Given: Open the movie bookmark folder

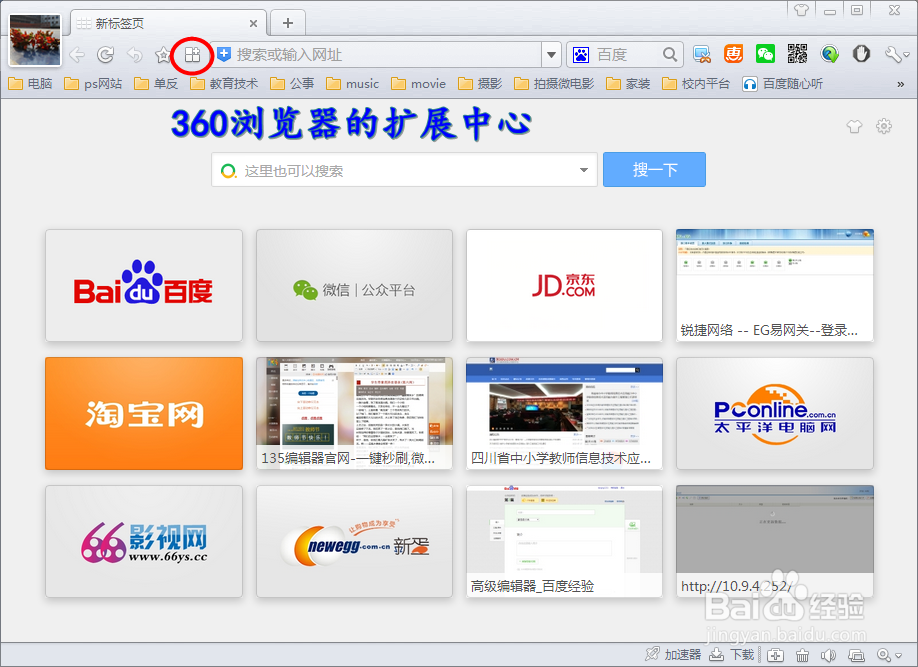Looking at the screenshot, I should point(419,84).
